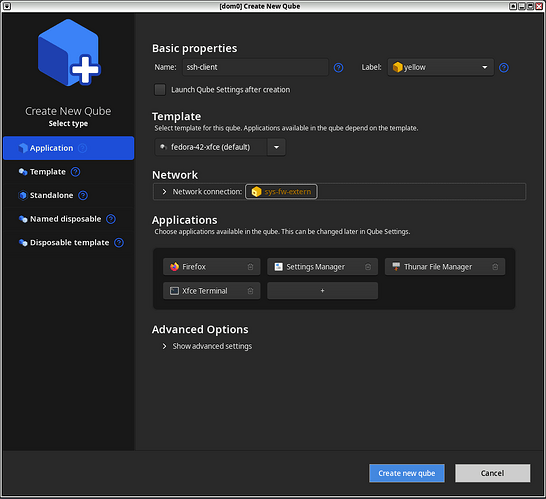Open the template dropdown arrow
The image size is (546, 499).
[276, 147]
